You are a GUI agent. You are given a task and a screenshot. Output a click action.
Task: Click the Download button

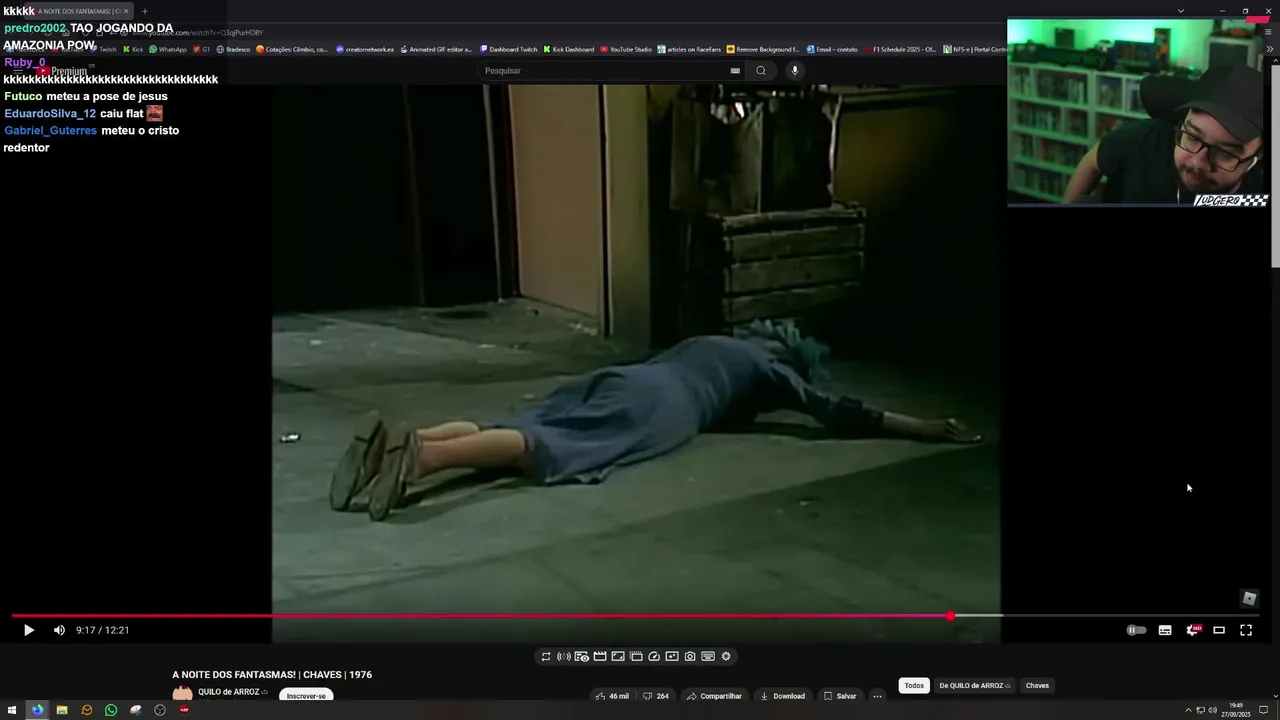783,696
